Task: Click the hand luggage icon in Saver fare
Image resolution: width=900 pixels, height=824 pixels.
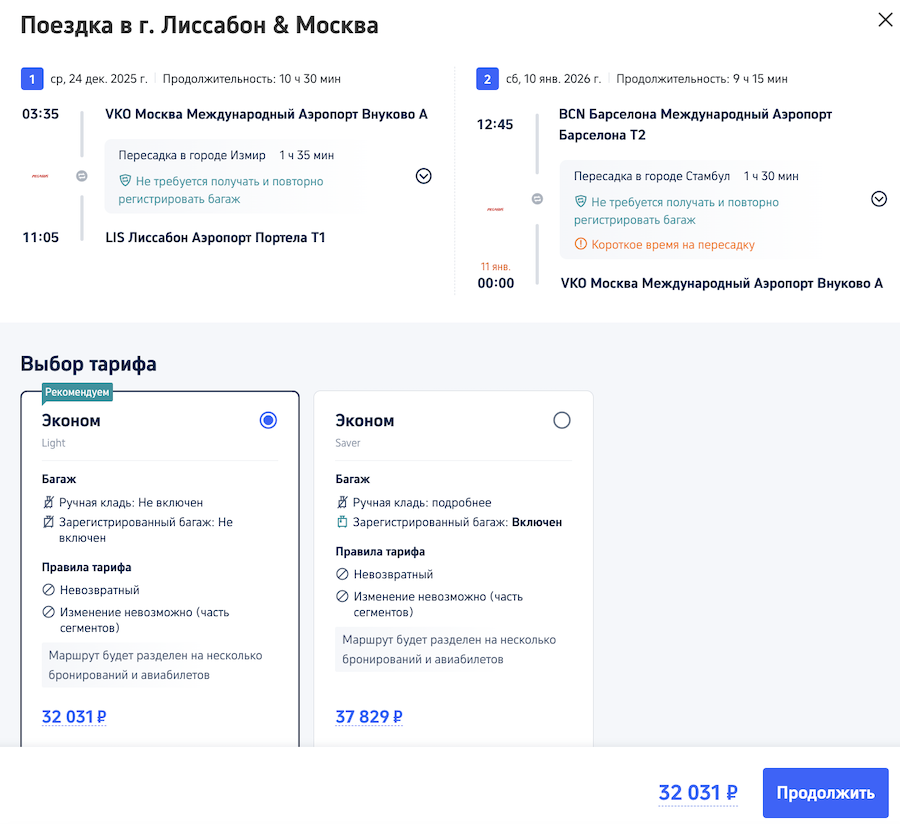Action: pos(342,502)
